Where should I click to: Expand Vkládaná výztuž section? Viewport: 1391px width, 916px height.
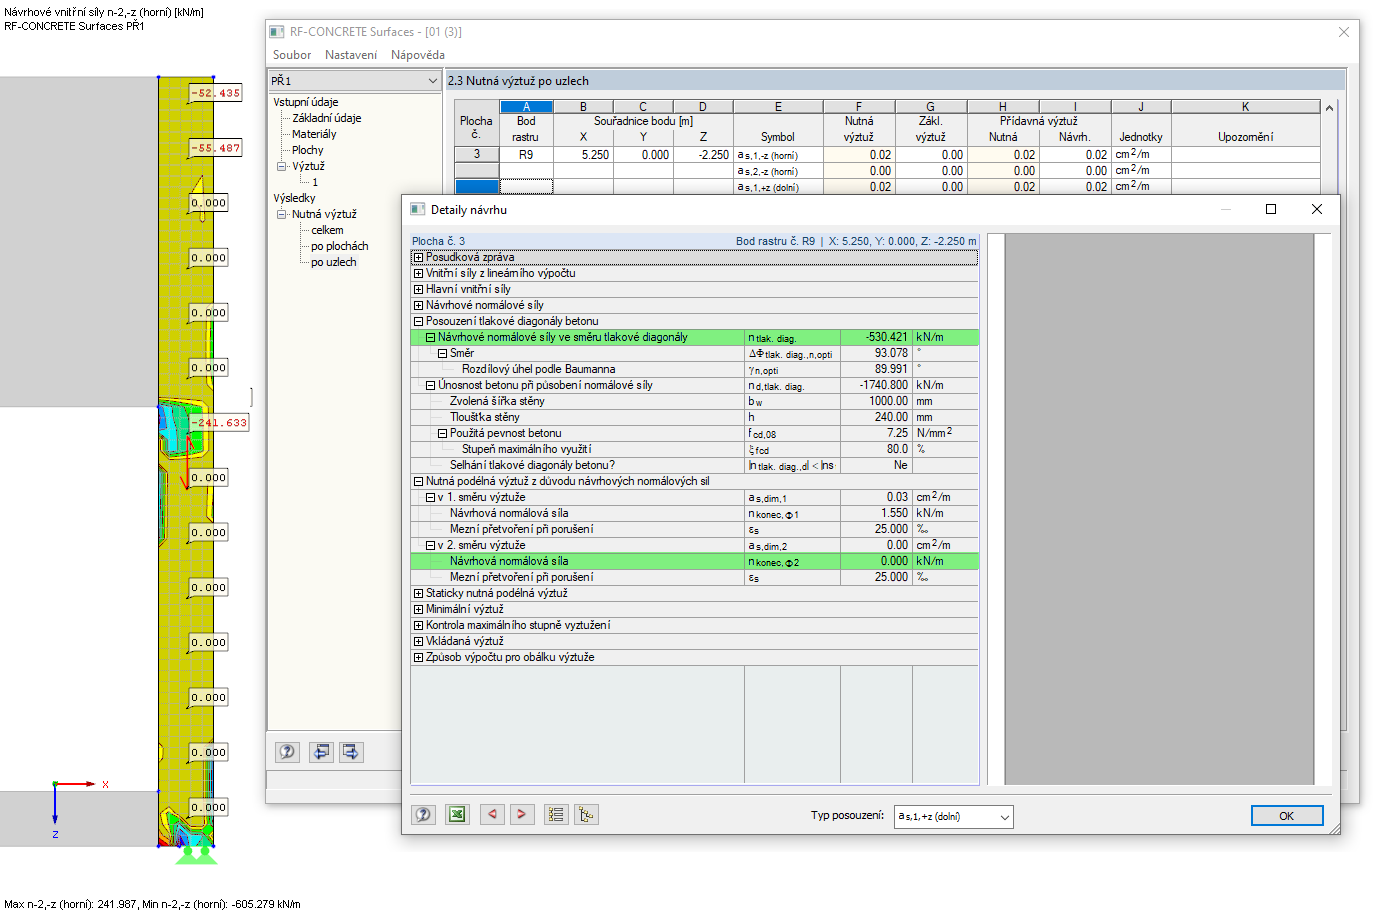419,641
